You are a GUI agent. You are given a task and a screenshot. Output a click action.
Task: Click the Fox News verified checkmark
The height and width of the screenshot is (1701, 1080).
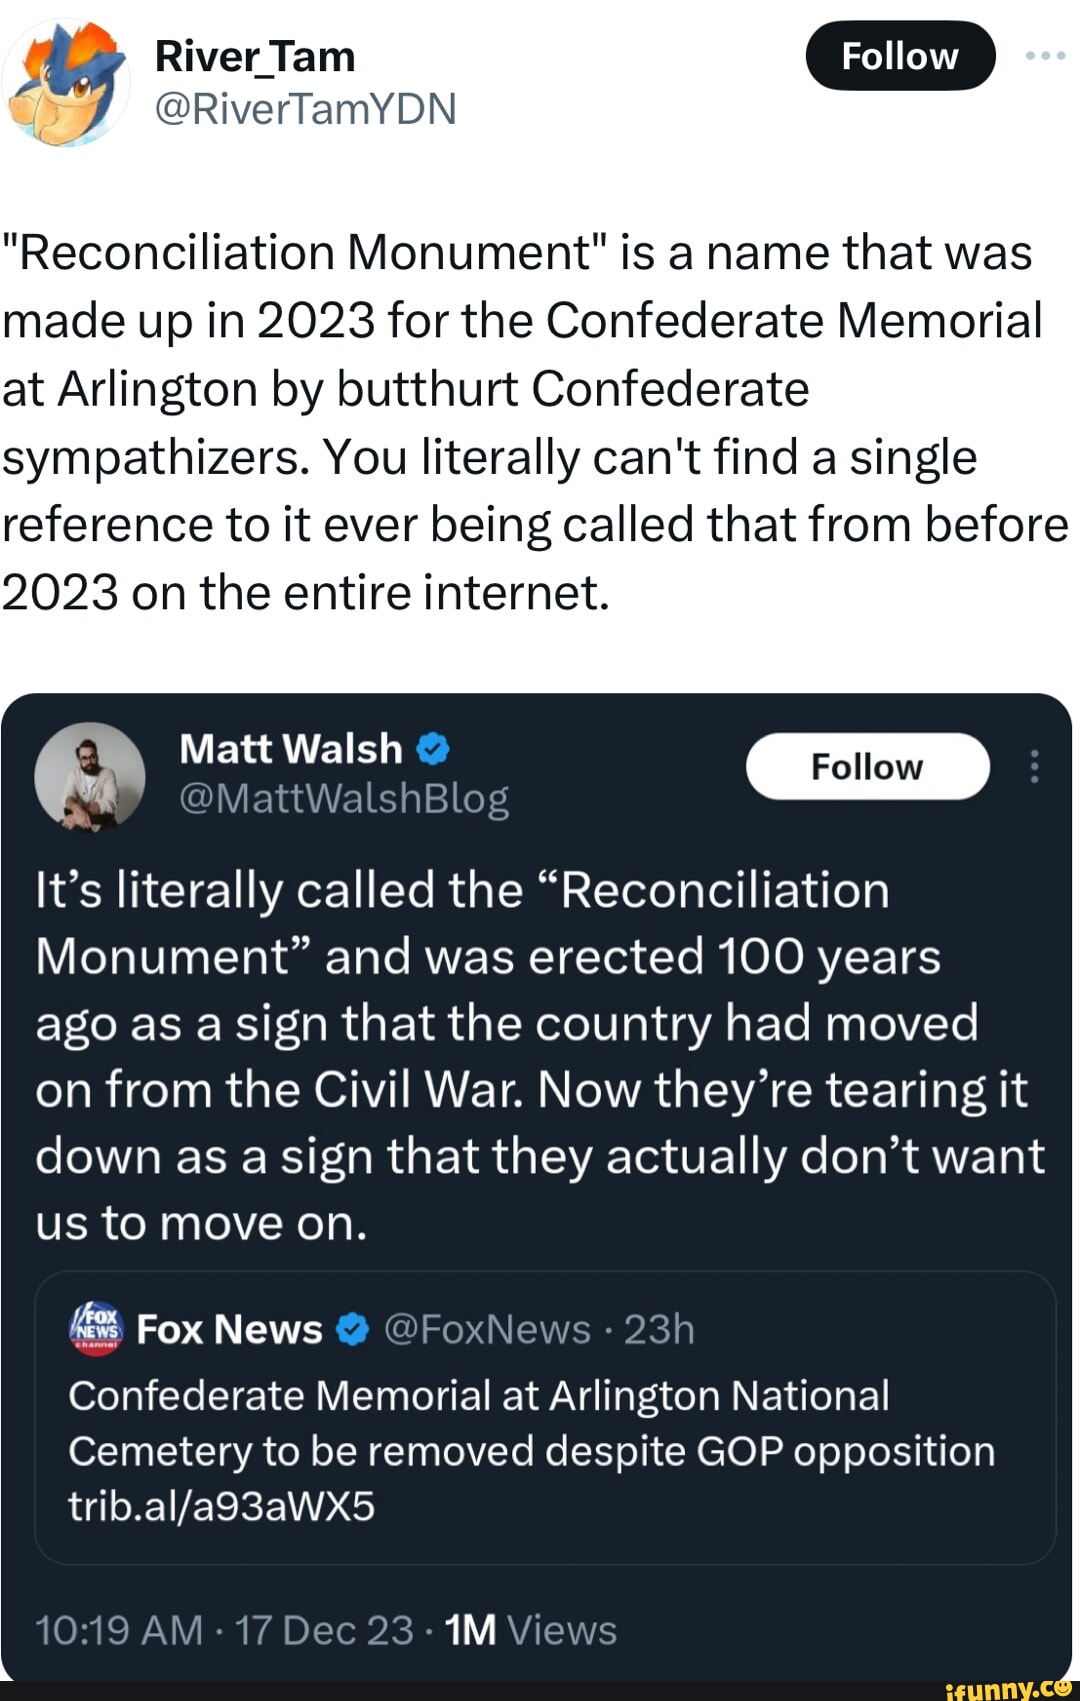coord(352,1327)
